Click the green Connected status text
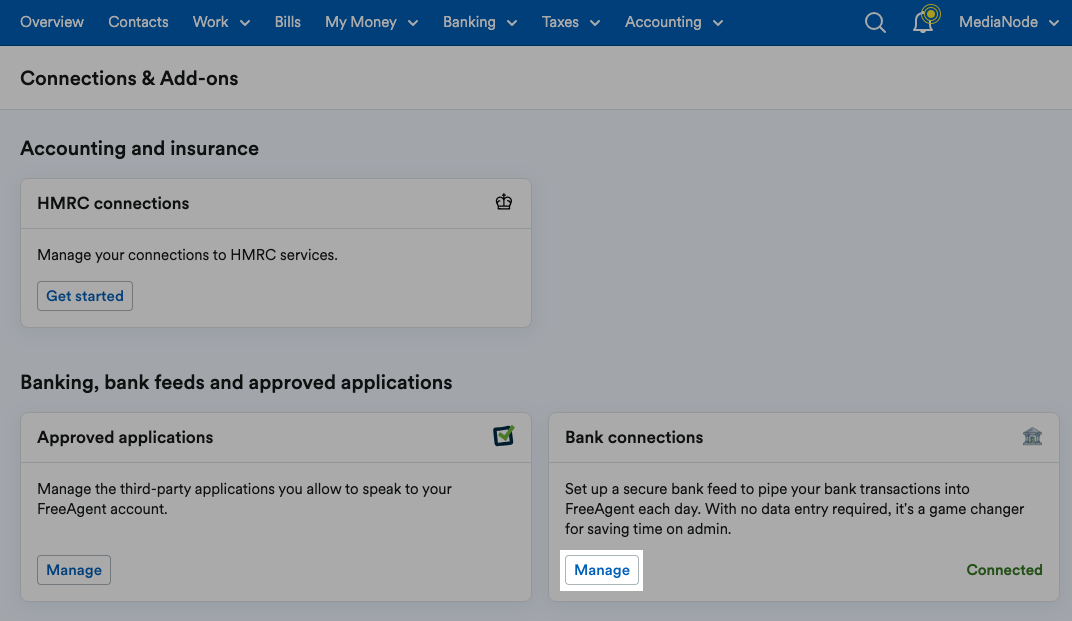1072x621 pixels. [x=1004, y=570]
